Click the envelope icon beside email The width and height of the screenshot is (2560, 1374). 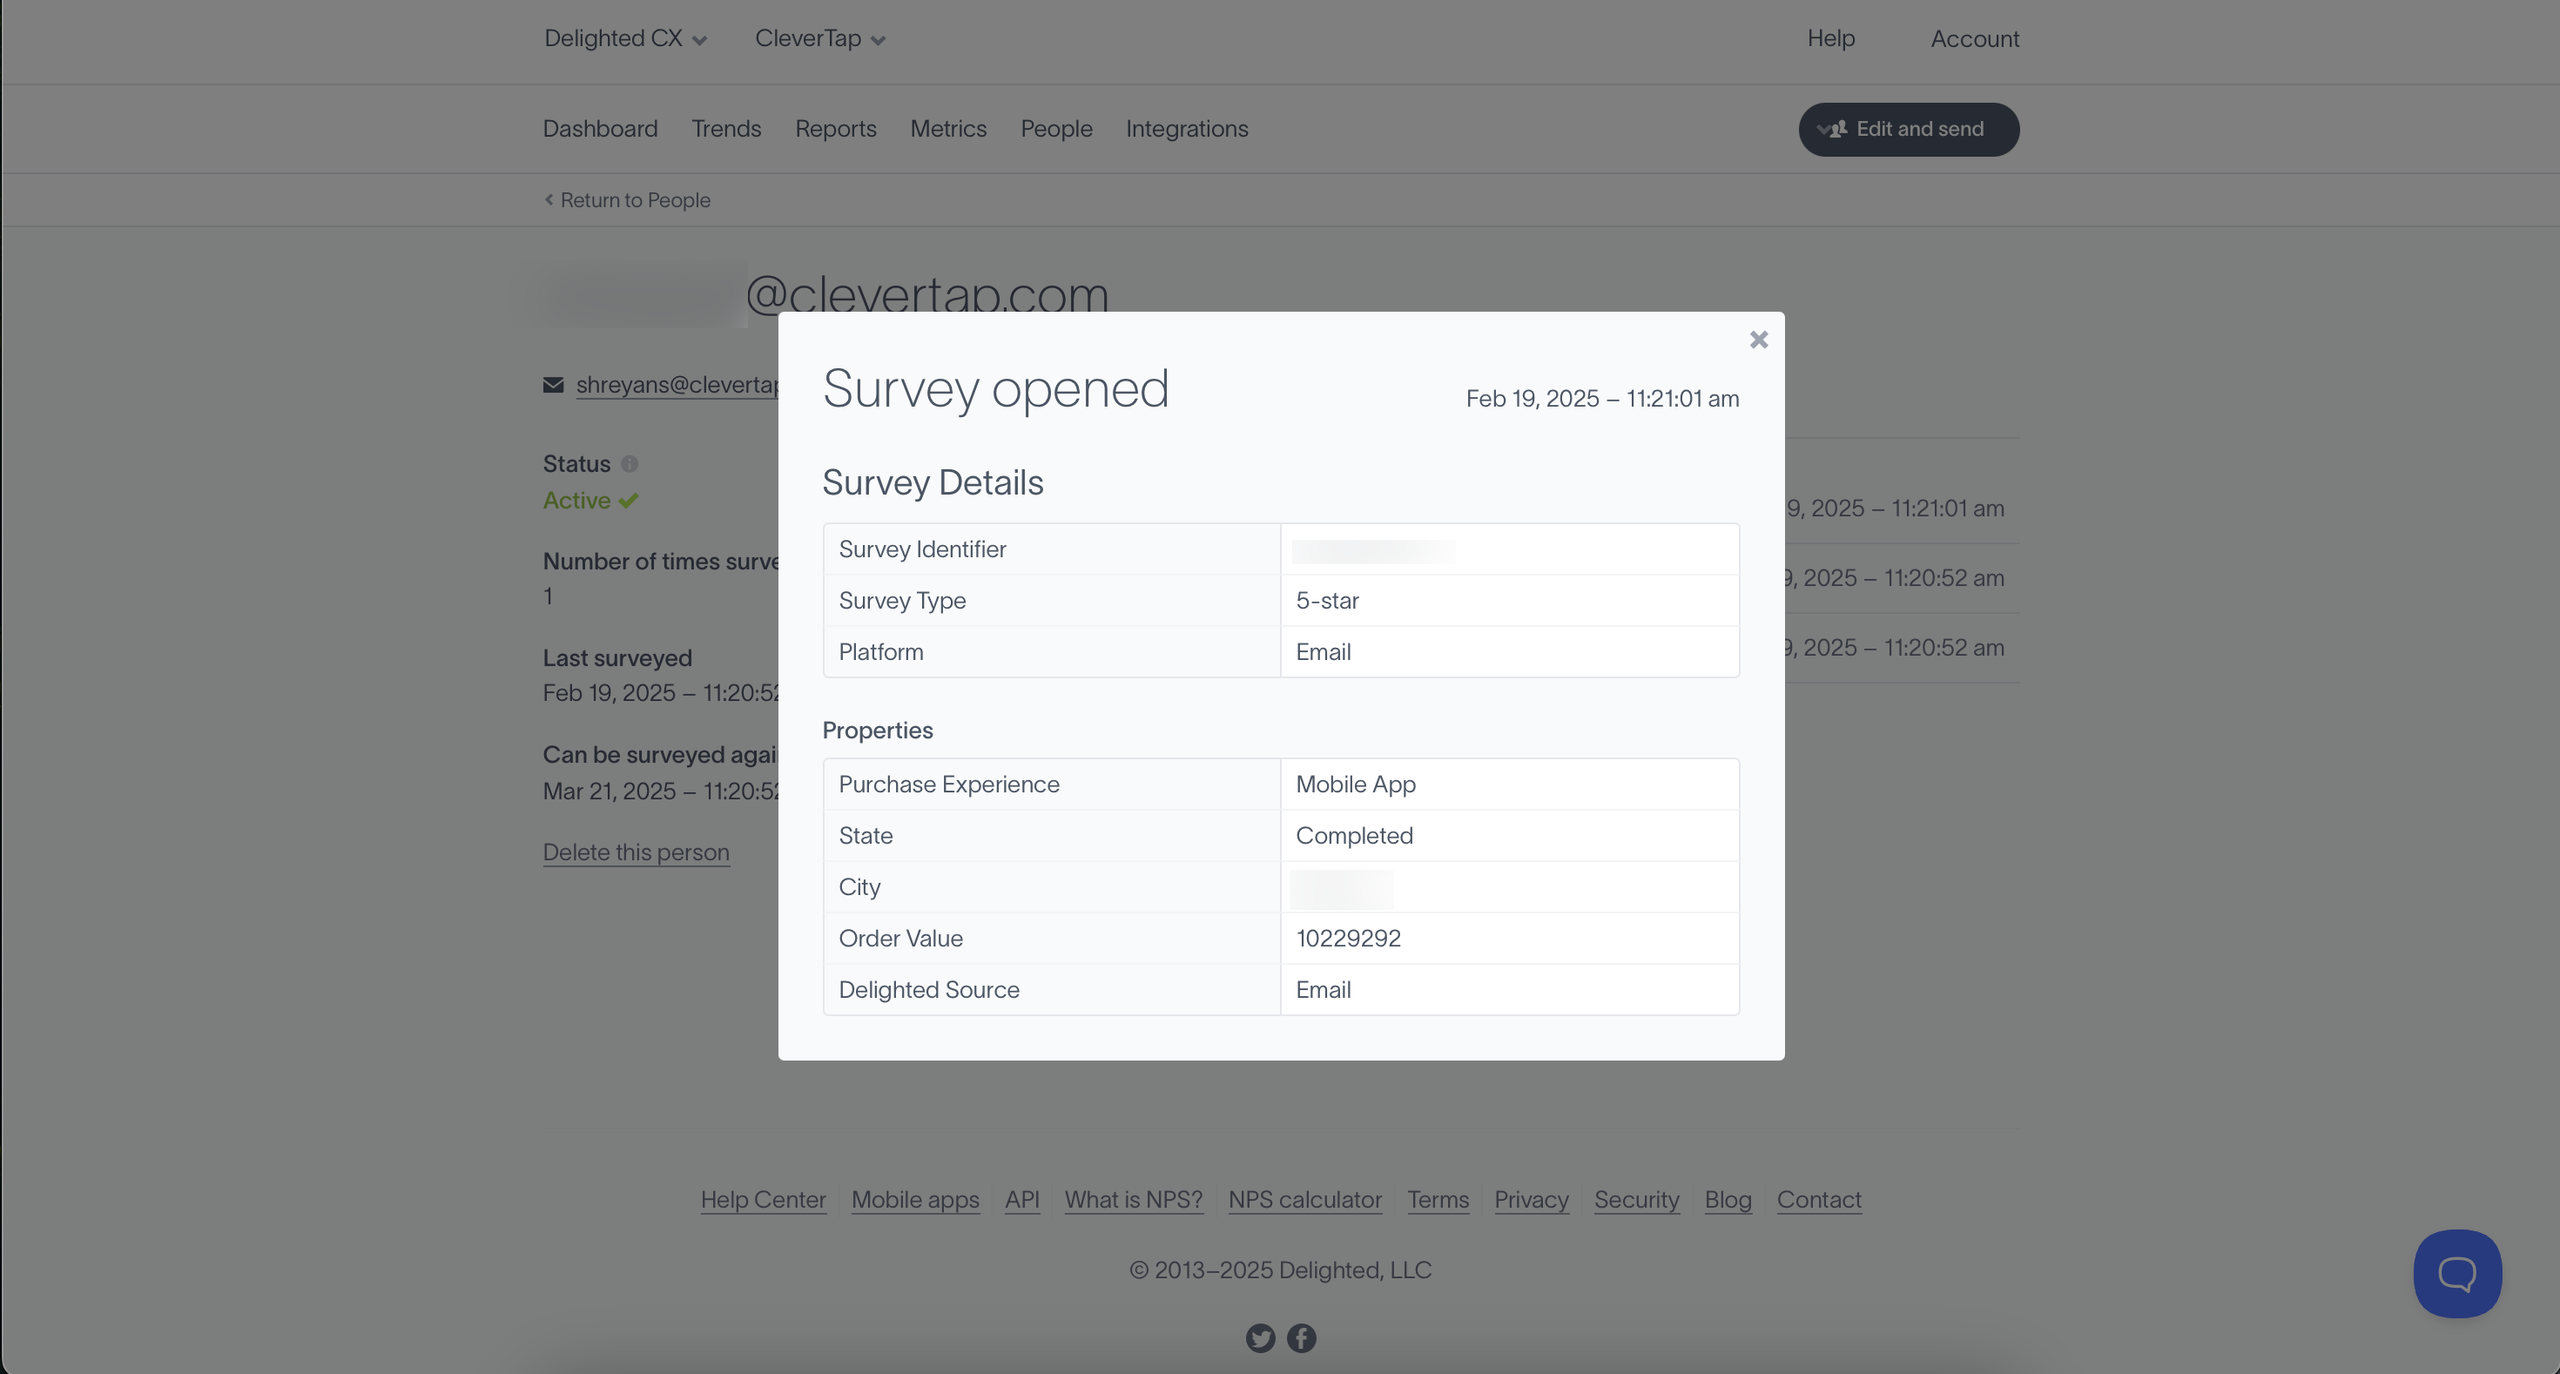click(553, 385)
